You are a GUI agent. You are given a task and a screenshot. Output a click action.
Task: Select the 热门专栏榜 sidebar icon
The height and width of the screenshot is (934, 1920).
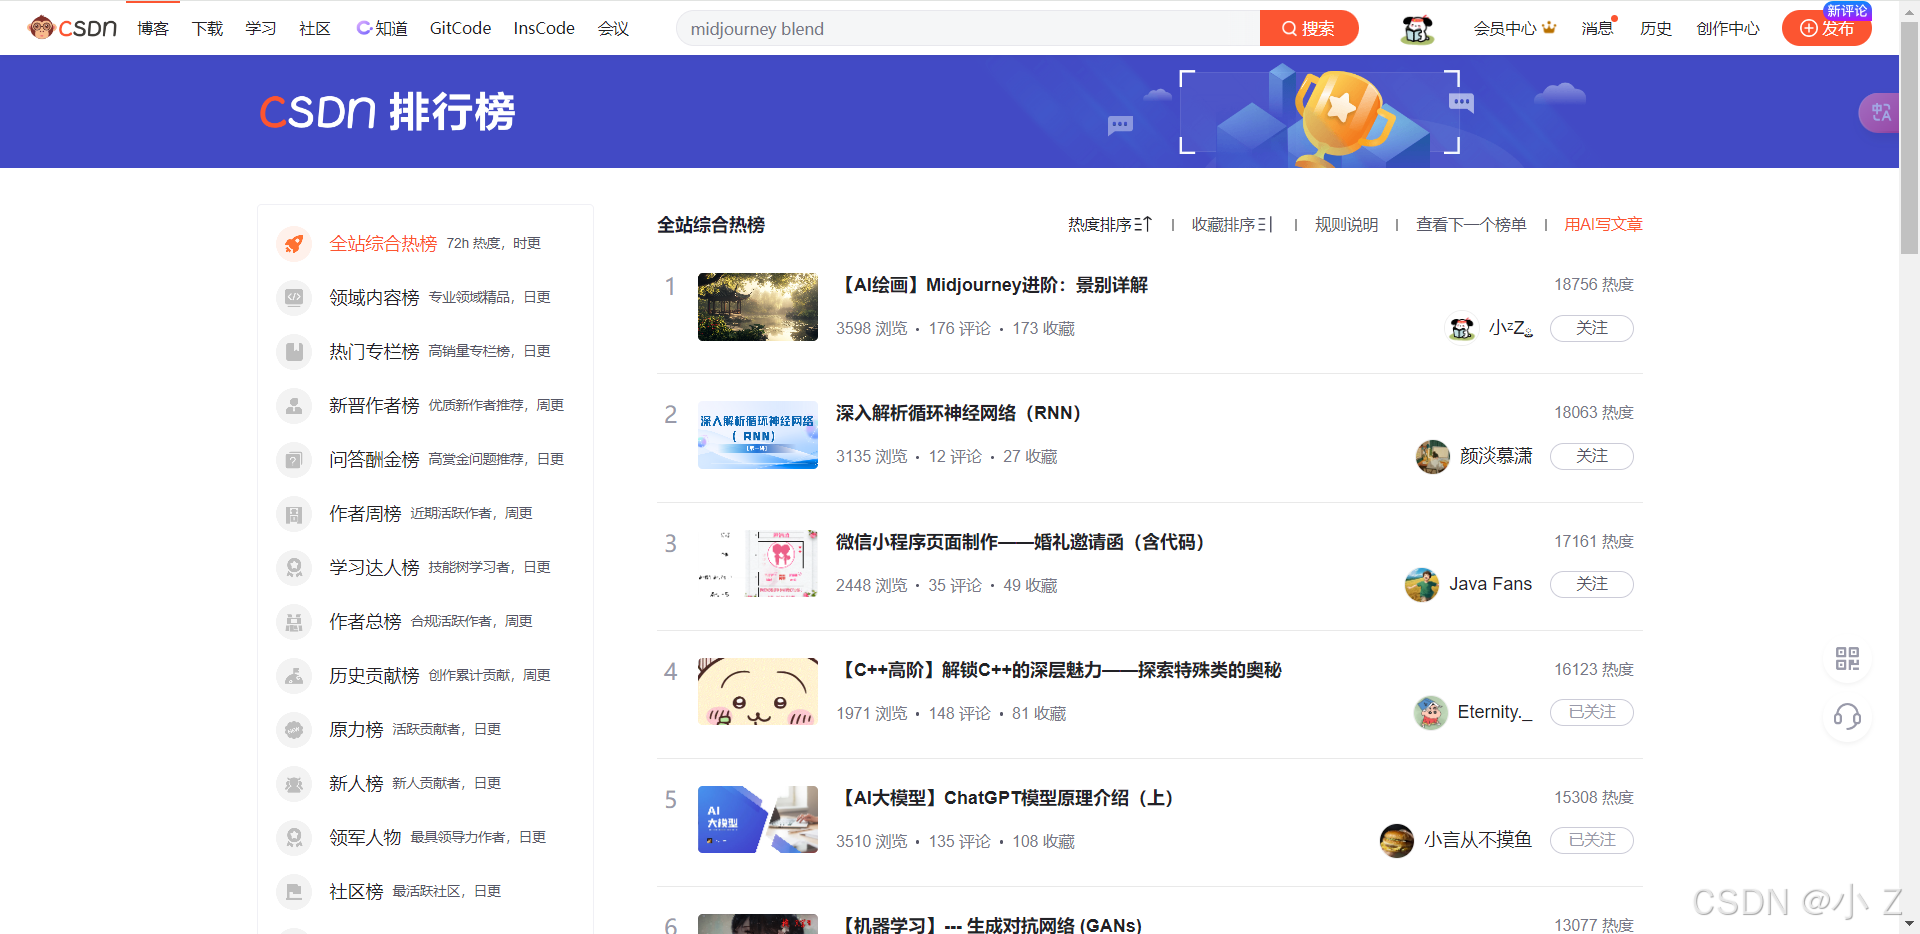coord(294,351)
